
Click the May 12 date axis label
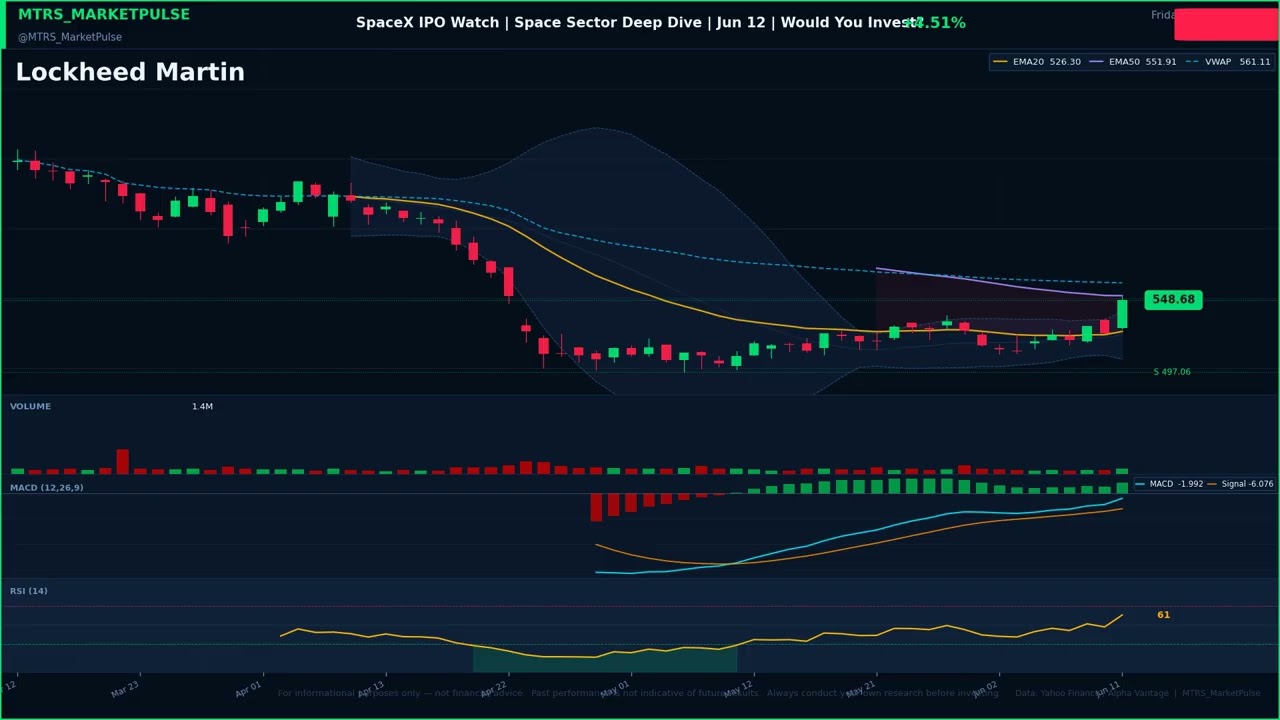[x=739, y=688]
